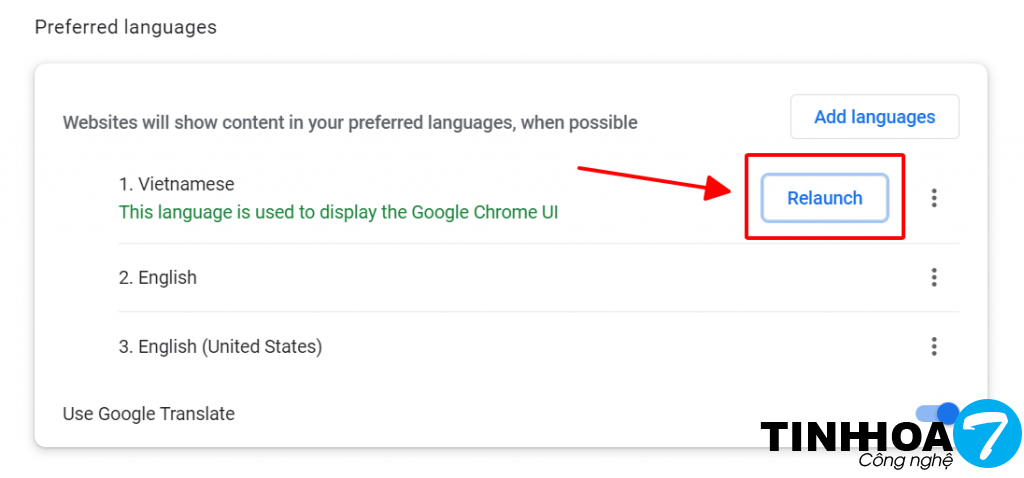Screen dimensions: 1024x478
Task: Select the English (United States) entry
Action: [x=220, y=347]
